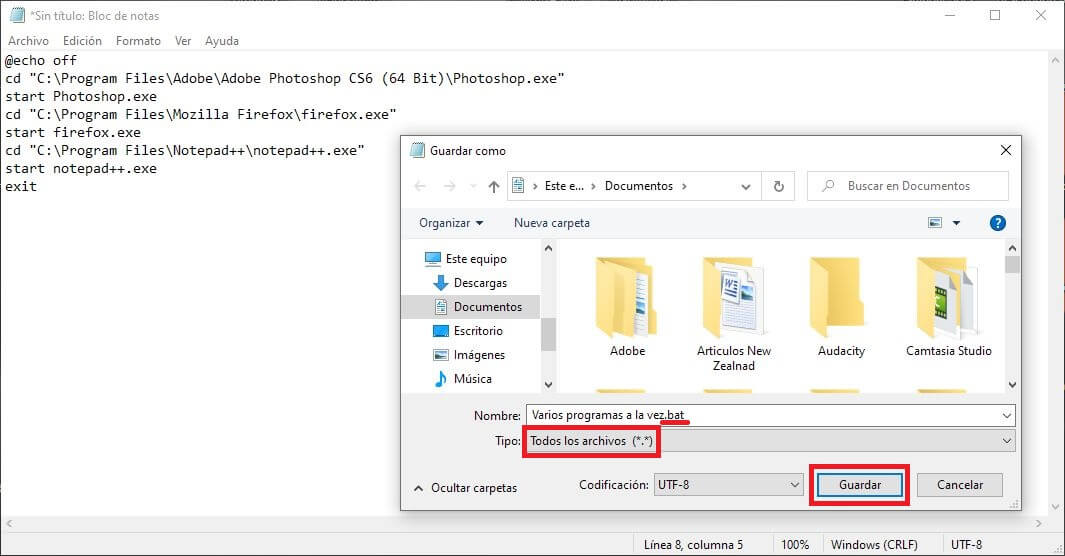This screenshot has height=556, width=1065.
Task: Select the Camtasia Studio folder
Action: point(948,308)
